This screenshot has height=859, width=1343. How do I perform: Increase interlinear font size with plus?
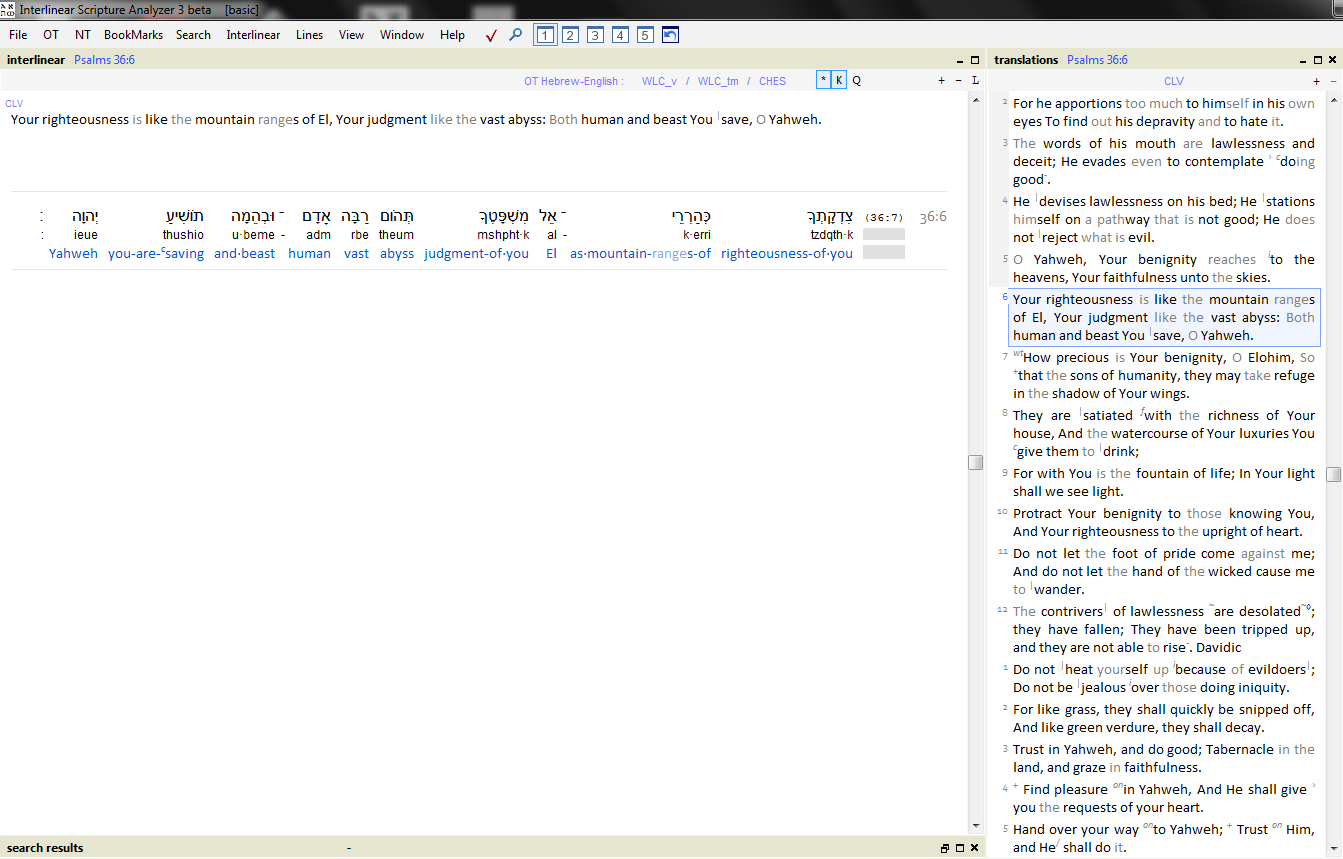(941, 81)
